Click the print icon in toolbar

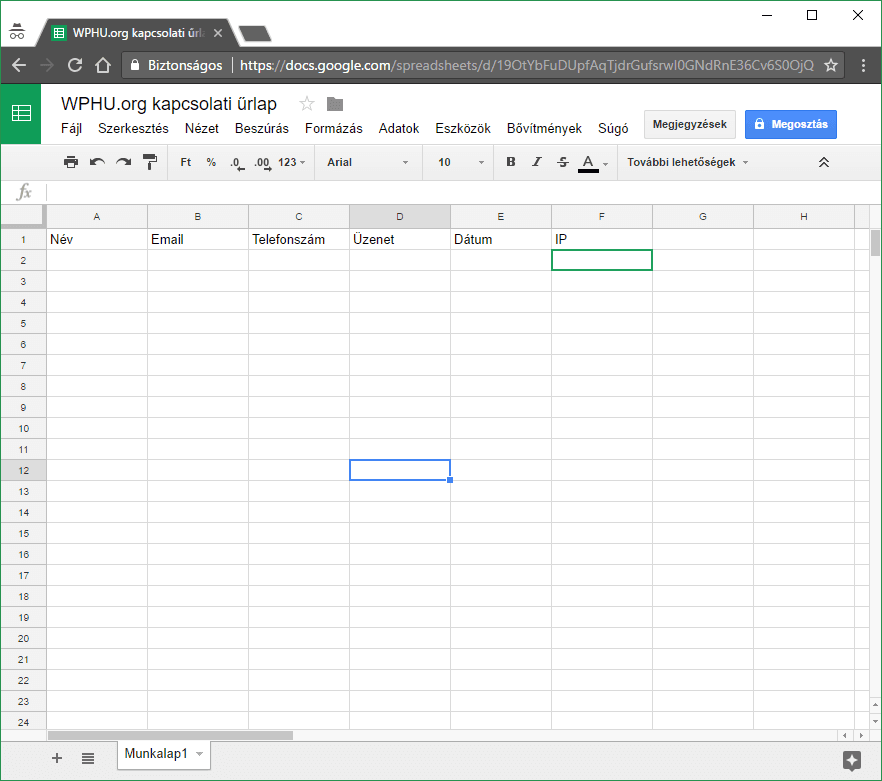click(x=71, y=162)
